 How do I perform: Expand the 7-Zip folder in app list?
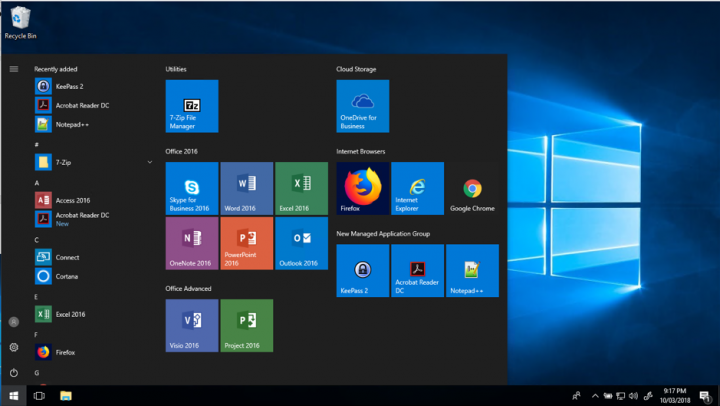coord(149,161)
